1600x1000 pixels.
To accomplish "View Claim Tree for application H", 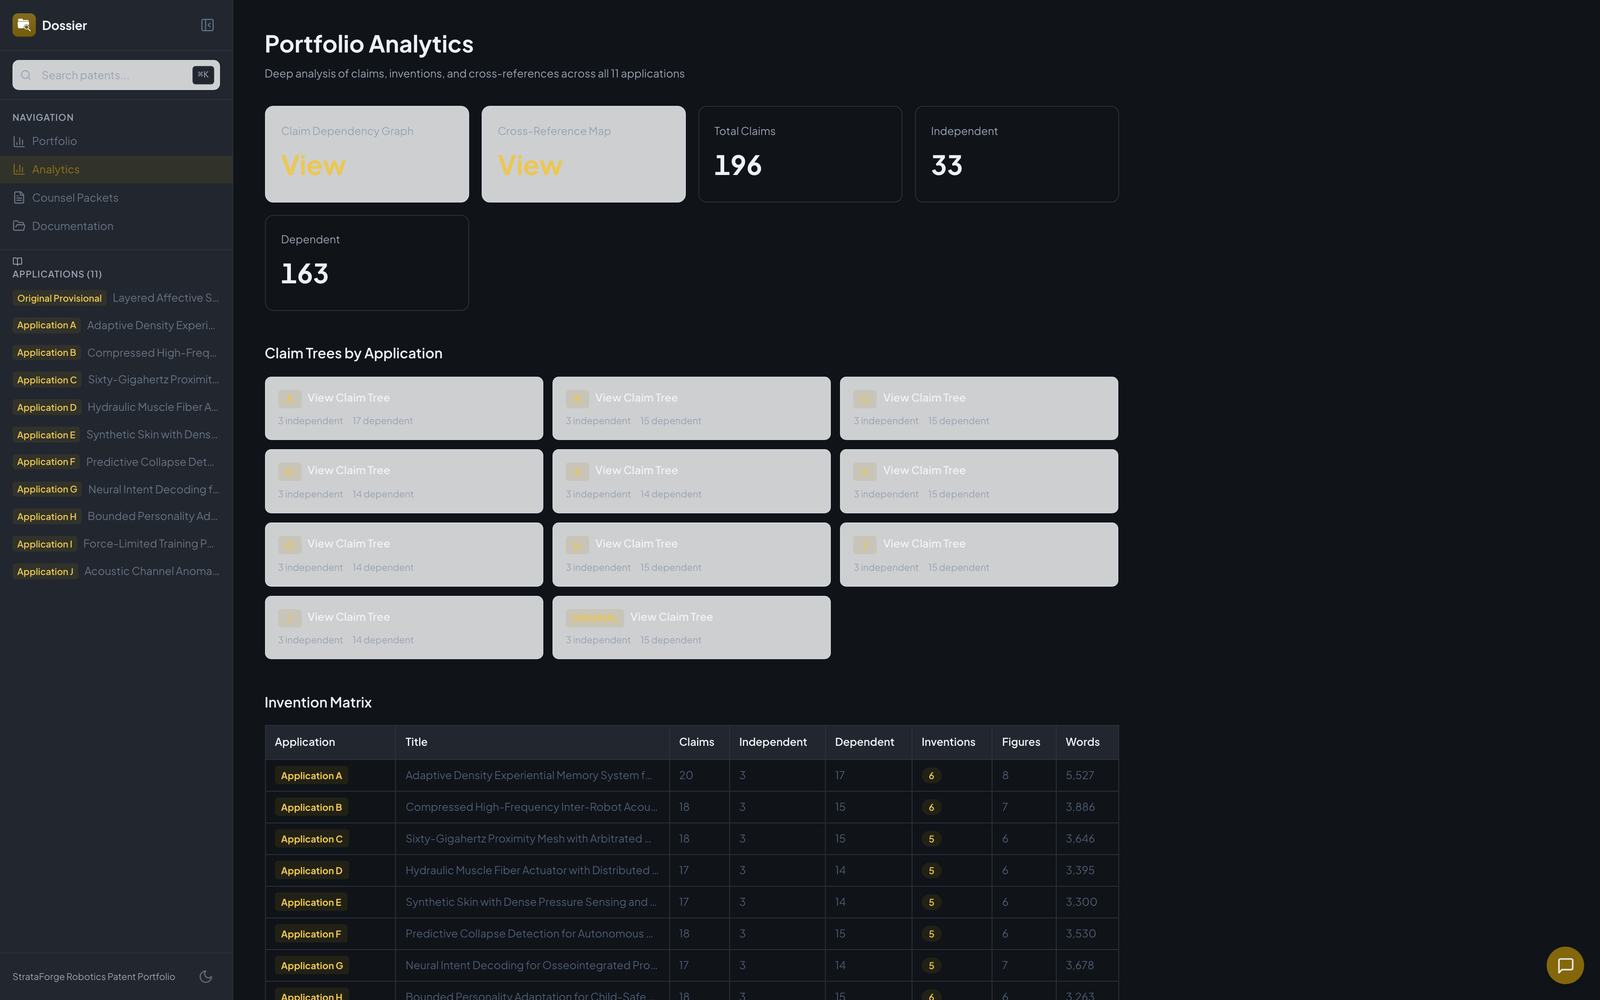I will (x=691, y=554).
